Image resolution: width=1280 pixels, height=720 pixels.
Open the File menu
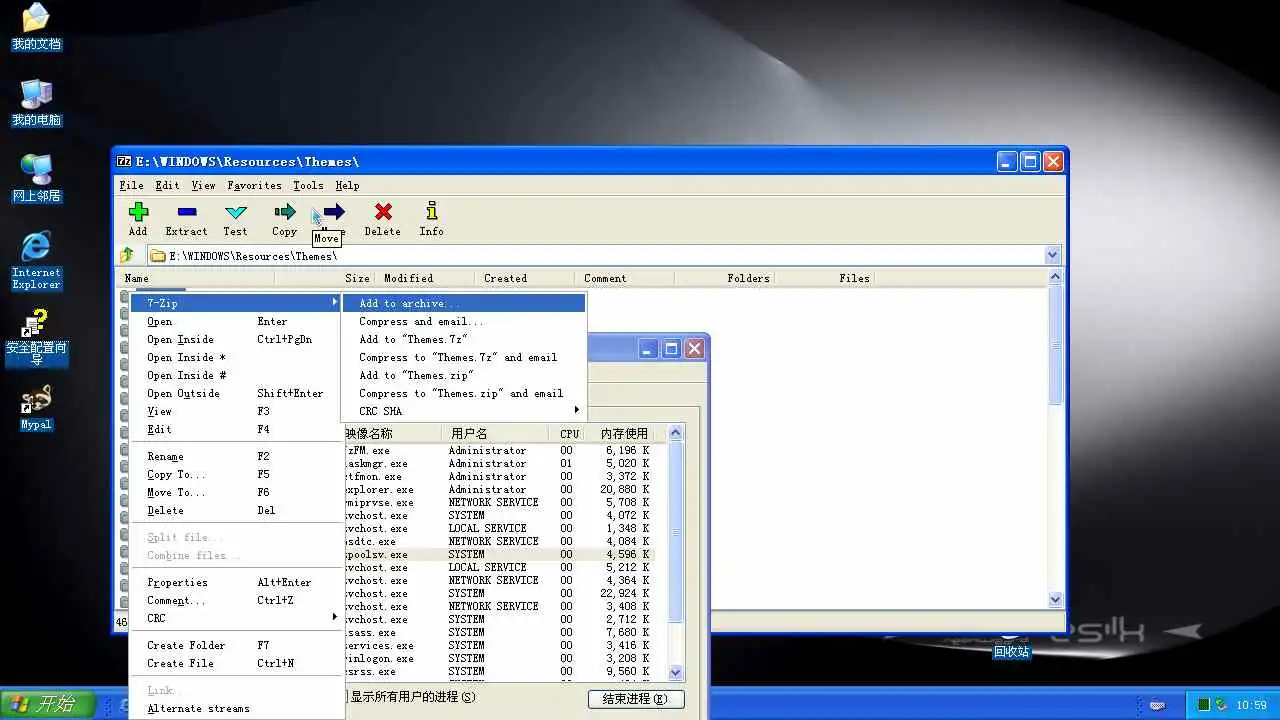(x=131, y=185)
